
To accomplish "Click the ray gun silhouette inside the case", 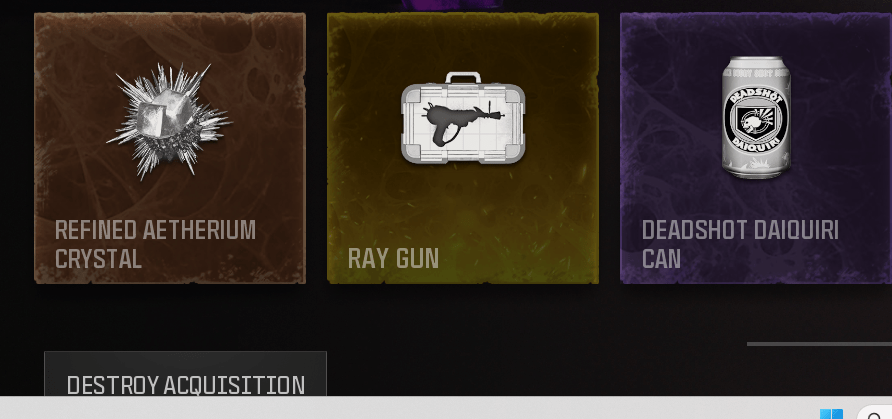I will pyautogui.click(x=462, y=121).
